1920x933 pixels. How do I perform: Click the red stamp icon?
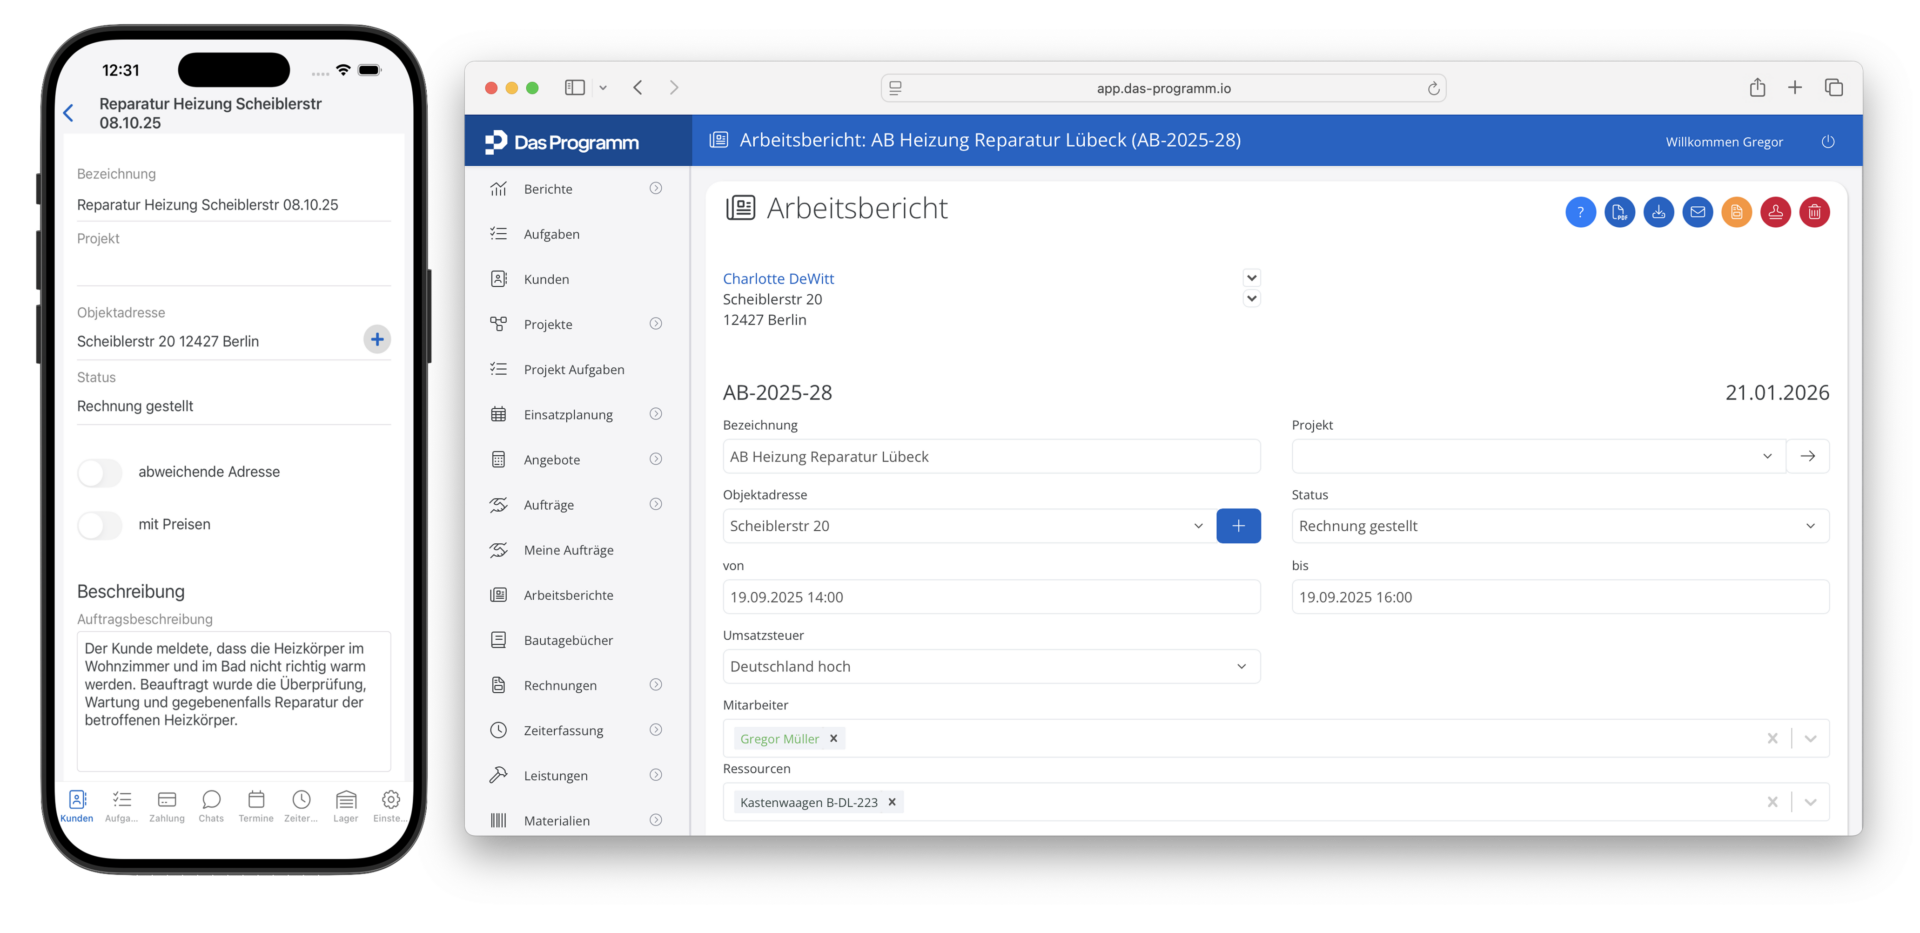click(x=1775, y=212)
